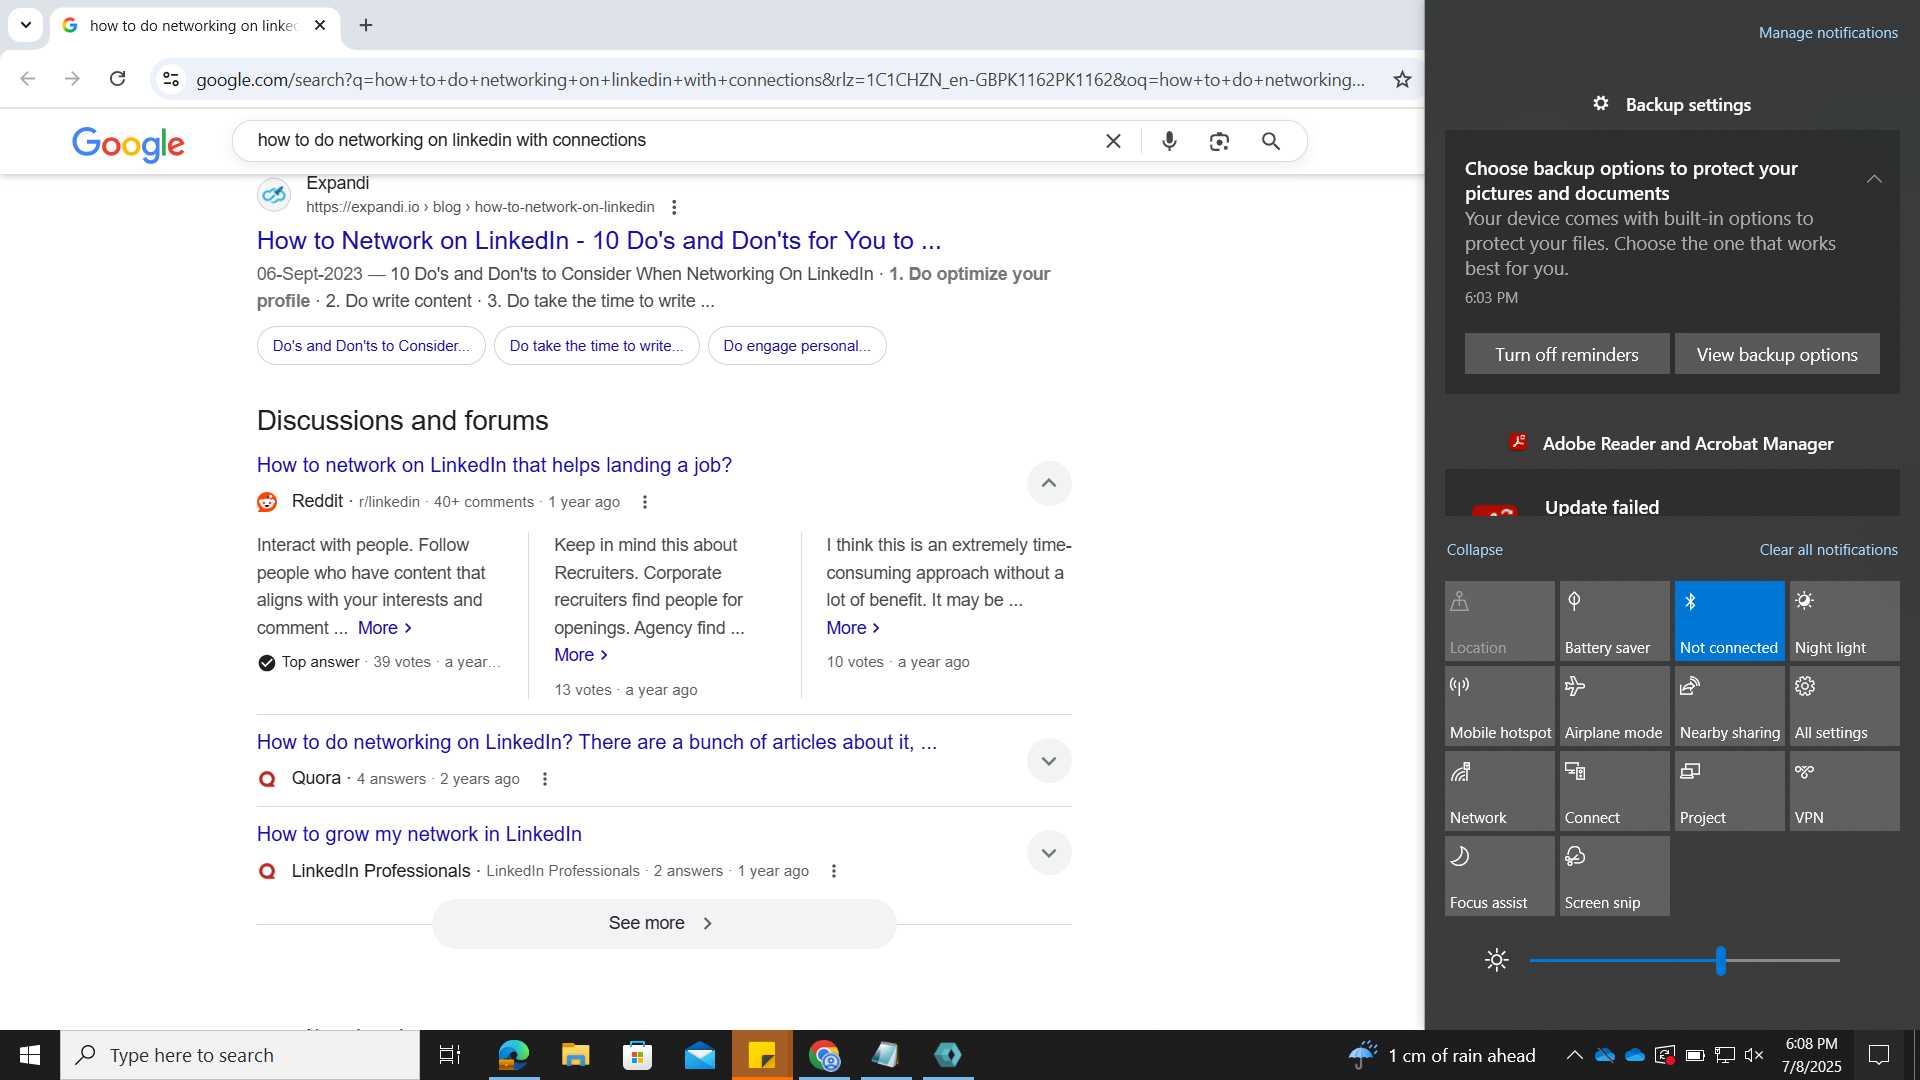1920x1080 pixels.
Task: Toggle Battery saver quick action
Action: [1614, 621]
